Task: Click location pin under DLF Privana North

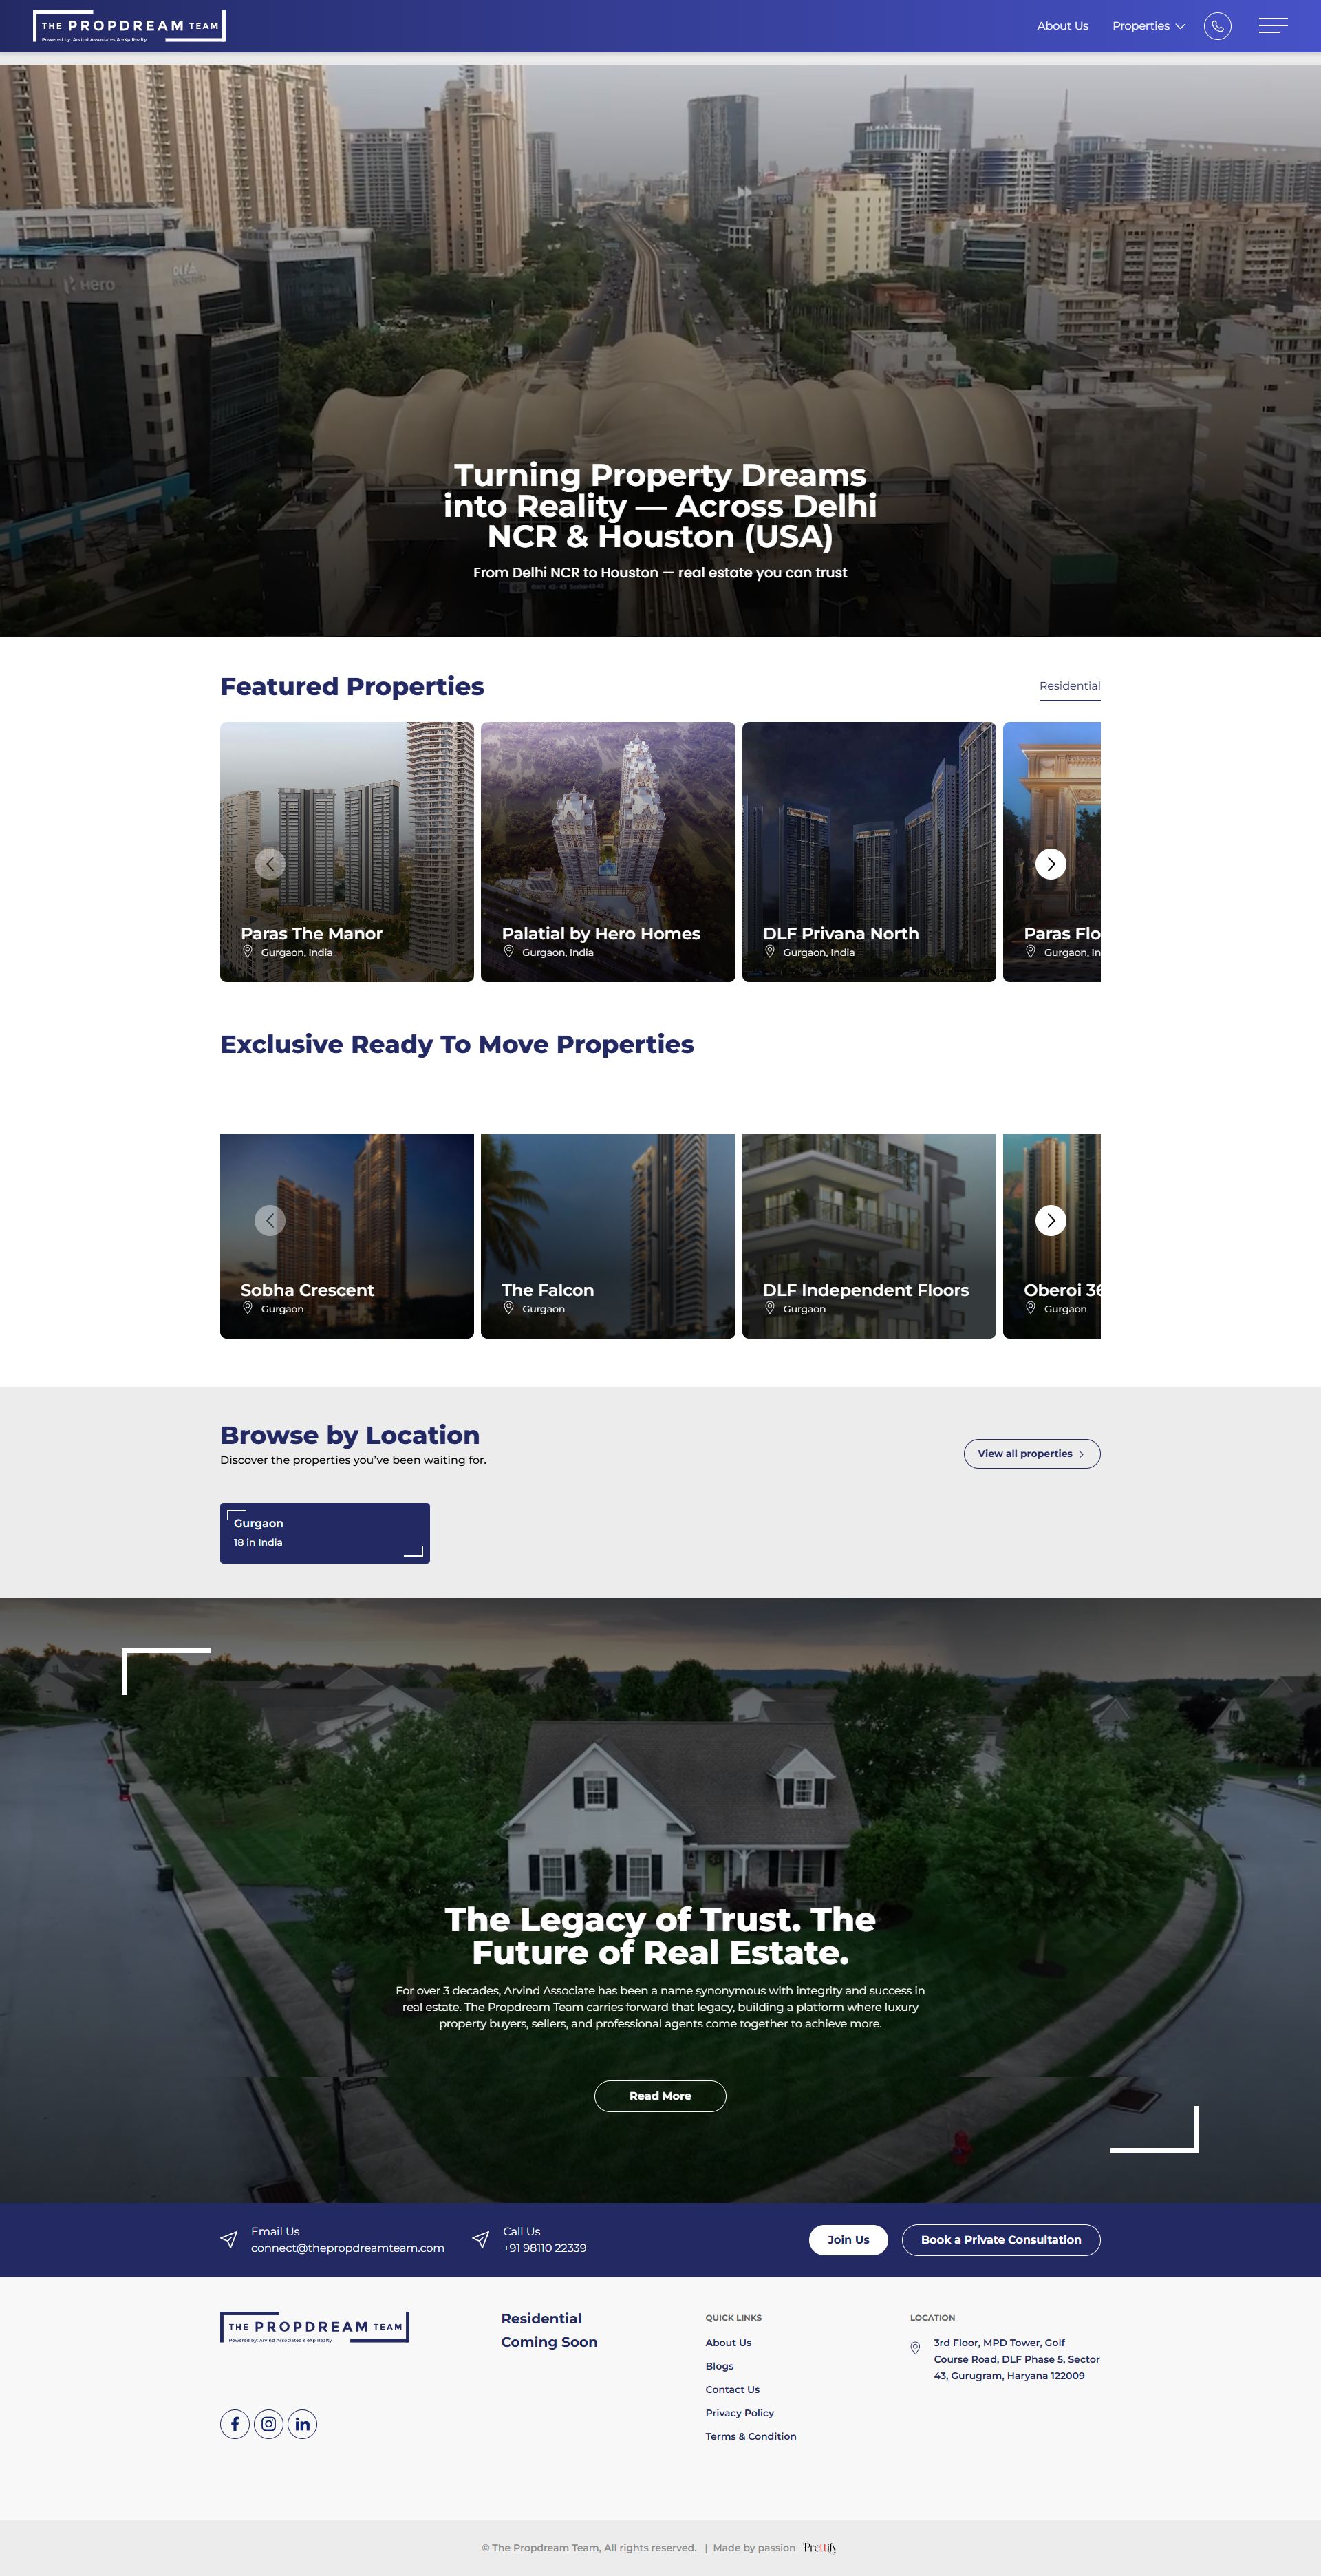Action: tap(770, 952)
